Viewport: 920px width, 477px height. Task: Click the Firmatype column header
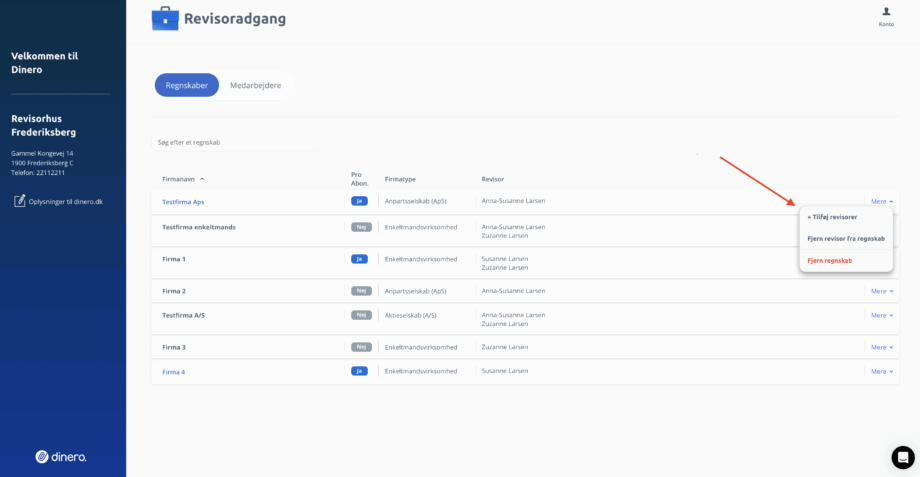click(400, 179)
